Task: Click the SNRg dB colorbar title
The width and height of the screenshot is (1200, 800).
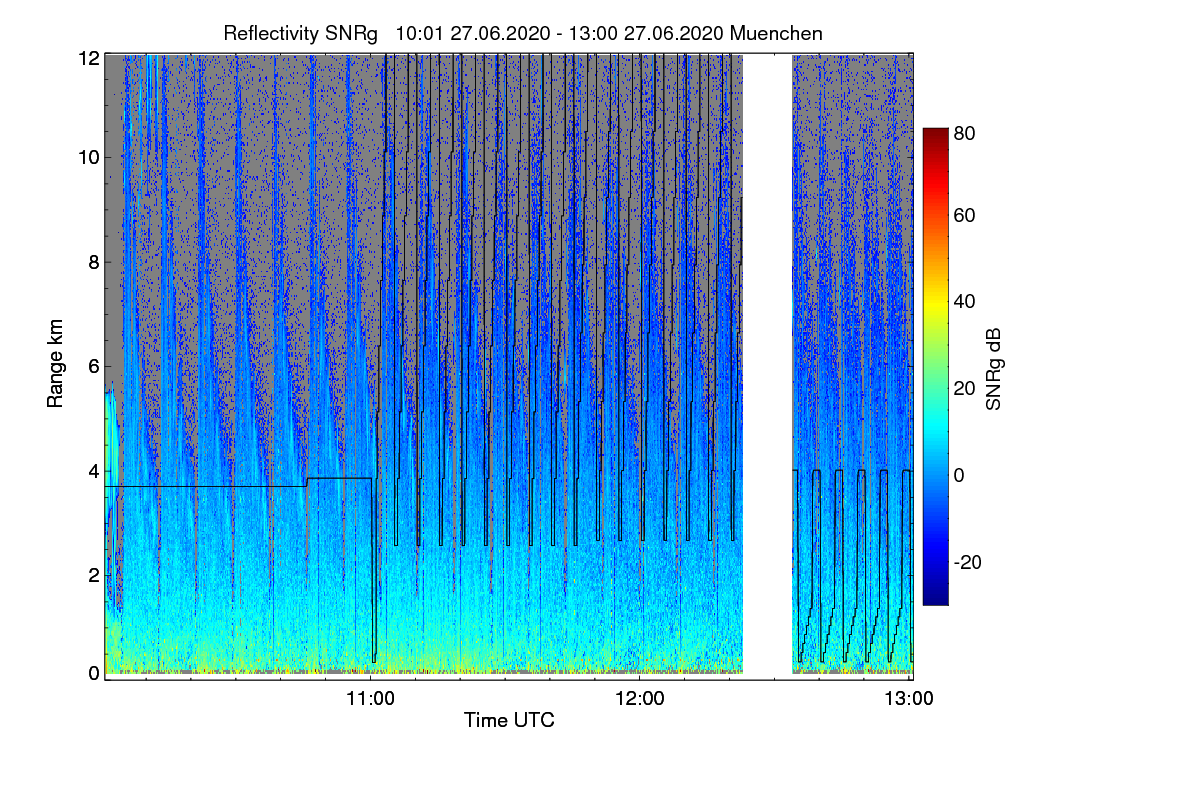Action: [x=994, y=367]
